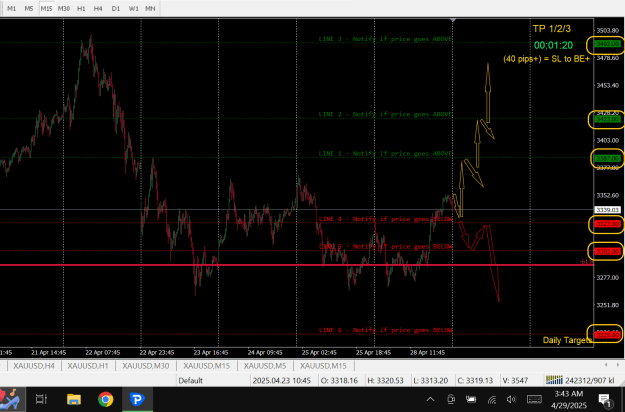Image resolution: width=625 pixels, height=412 pixels.
Task: Select the LINE 2 notify ABOVE label
Action: point(385,114)
